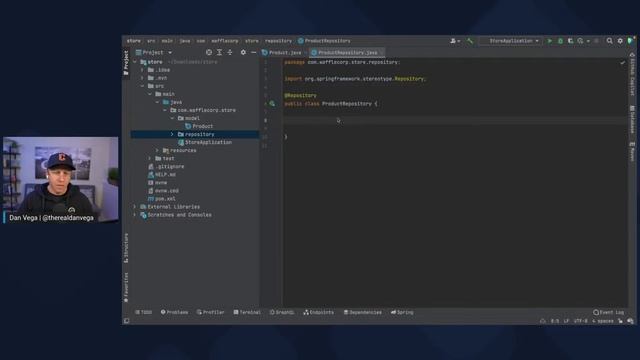Image resolution: width=640 pixels, height=360 pixels.
Task: Toggle the Structure side panel tab
Action: click(126, 248)
